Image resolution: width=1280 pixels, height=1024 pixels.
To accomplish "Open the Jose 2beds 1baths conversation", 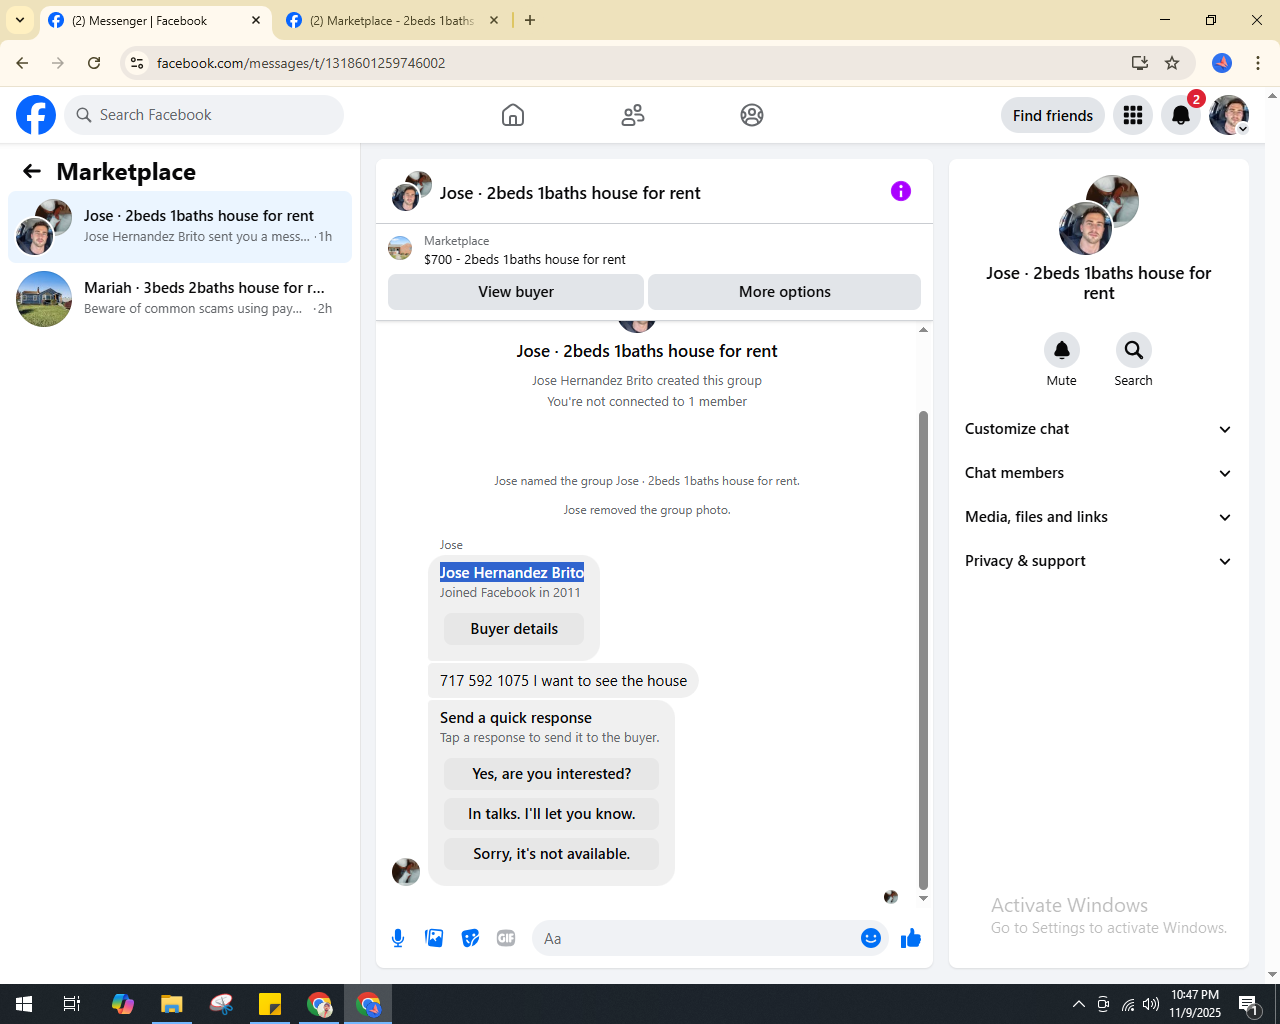I will (x=180, y=227).
